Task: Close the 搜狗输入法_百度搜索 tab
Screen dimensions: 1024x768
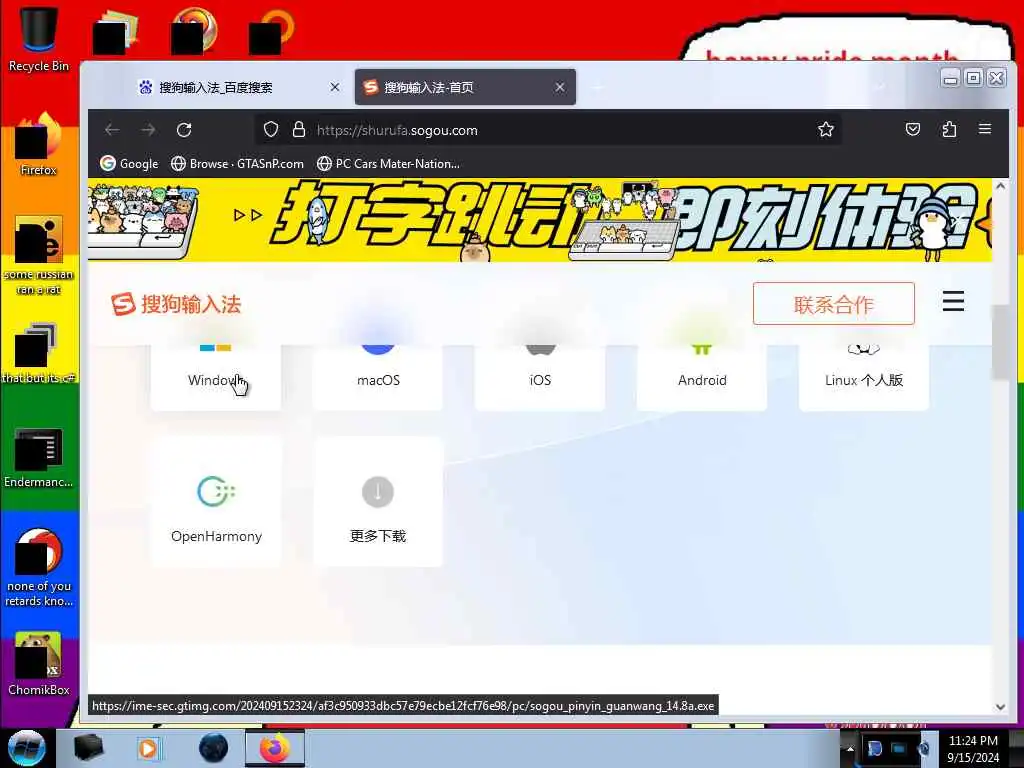Action: coord(334,87)
